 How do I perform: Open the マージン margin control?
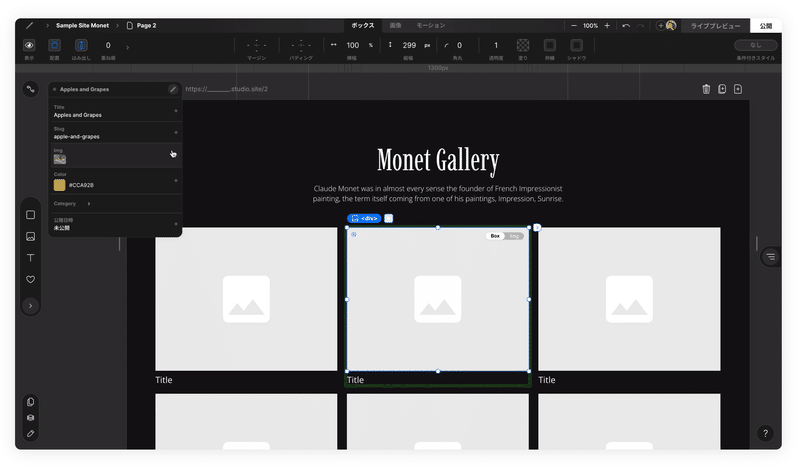pyautogui.click(x=256, y=45)
